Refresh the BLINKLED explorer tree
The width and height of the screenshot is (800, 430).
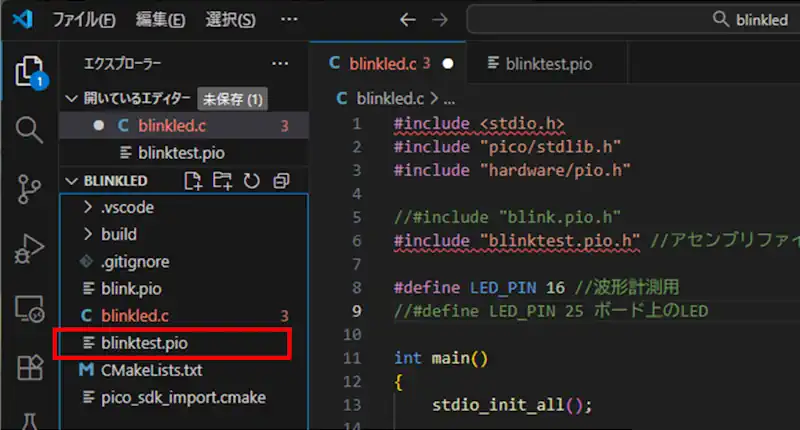click(x=251, y=181)
